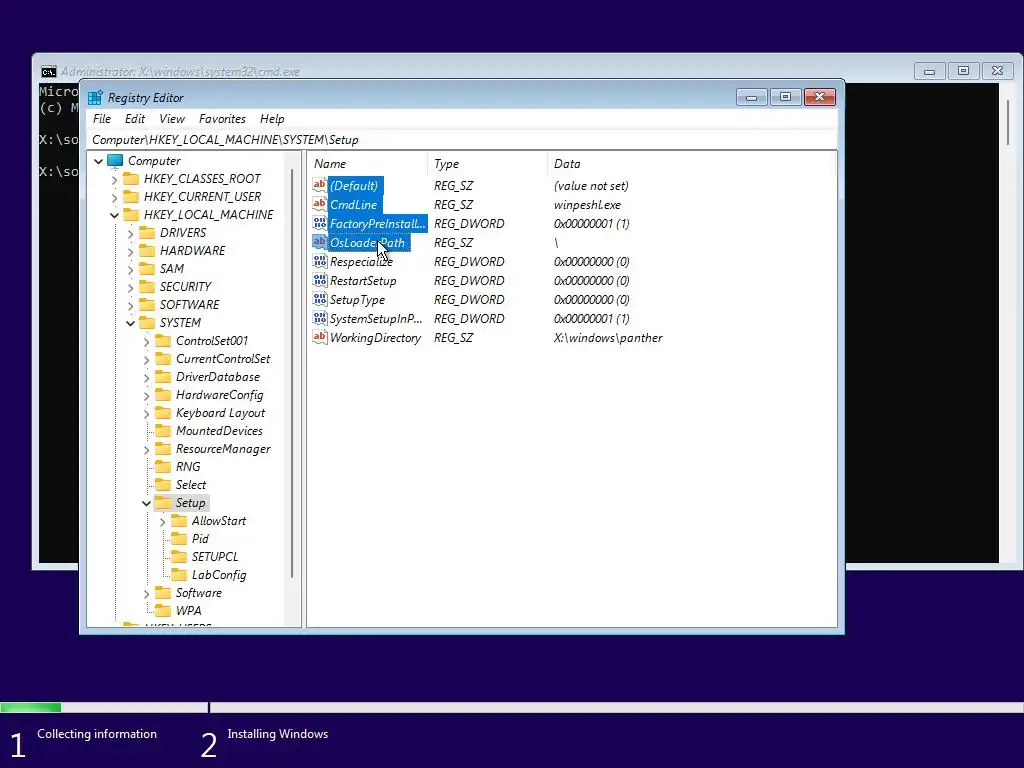Collapse the Computer root node
This screenshot has height=768, width=1024.
(x=99, y=161)
